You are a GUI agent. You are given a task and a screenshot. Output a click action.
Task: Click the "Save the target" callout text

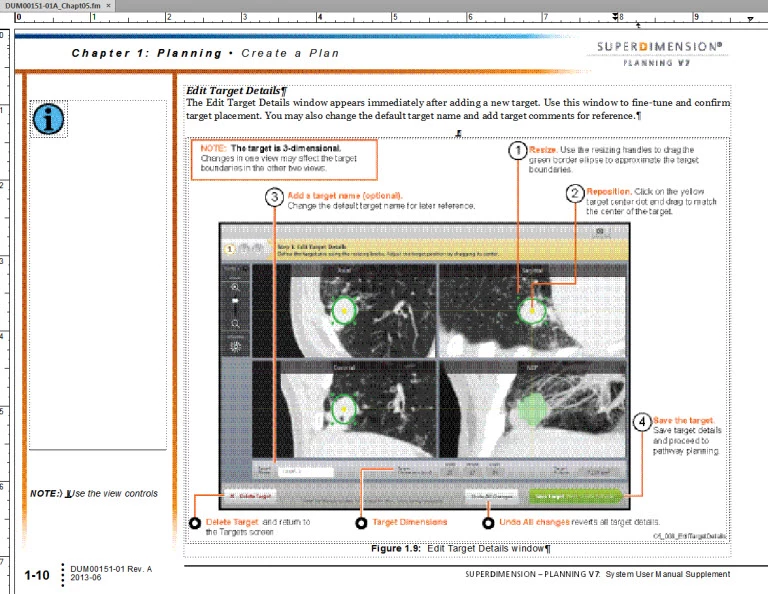pyautogui.click(x=683, y=420)
